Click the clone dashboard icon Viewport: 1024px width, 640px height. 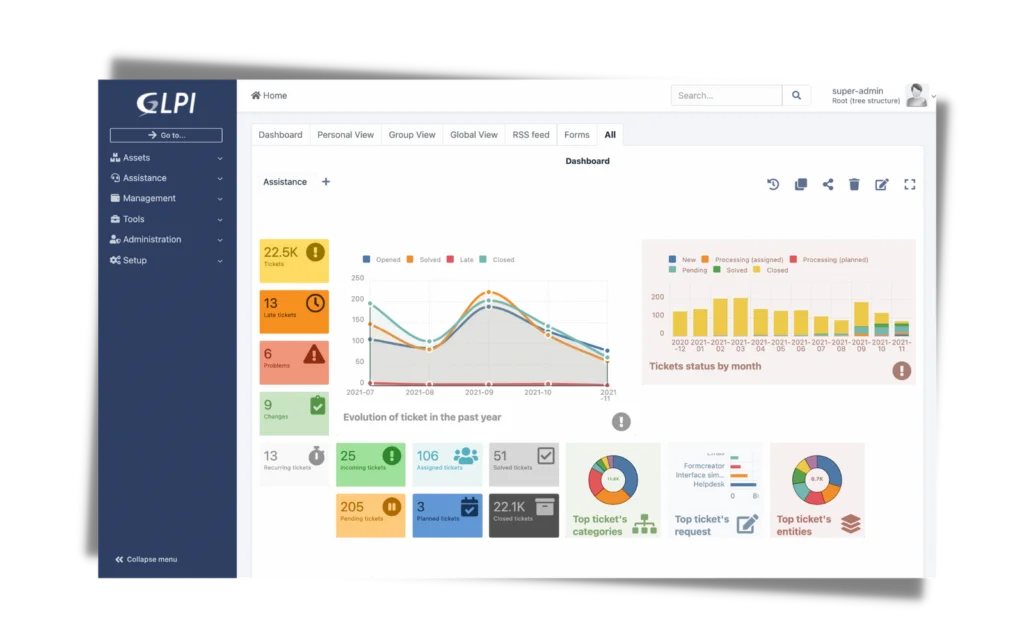[800, 184]
